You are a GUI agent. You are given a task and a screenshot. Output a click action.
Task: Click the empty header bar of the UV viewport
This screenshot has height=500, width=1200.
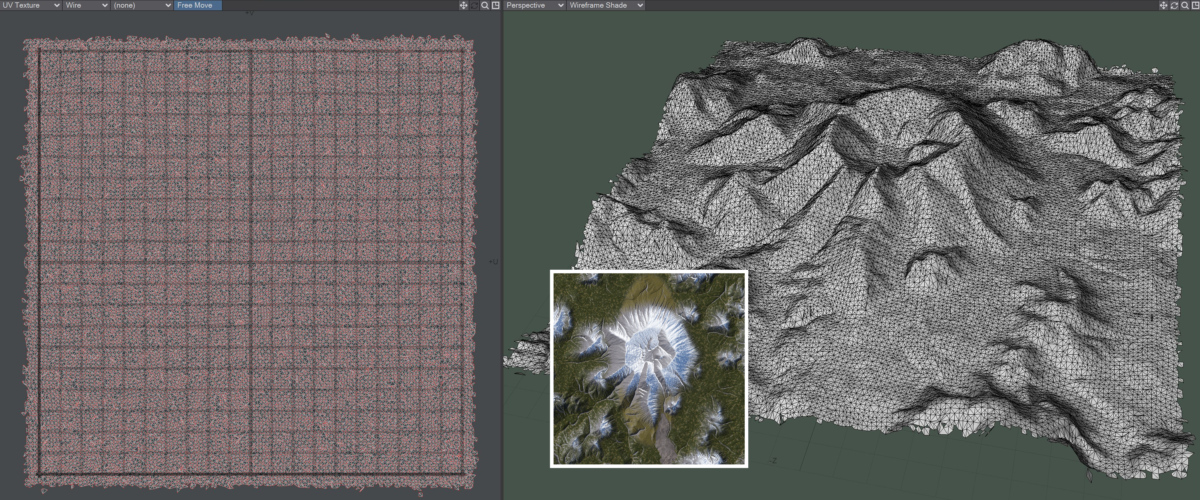tap(340, 5)
